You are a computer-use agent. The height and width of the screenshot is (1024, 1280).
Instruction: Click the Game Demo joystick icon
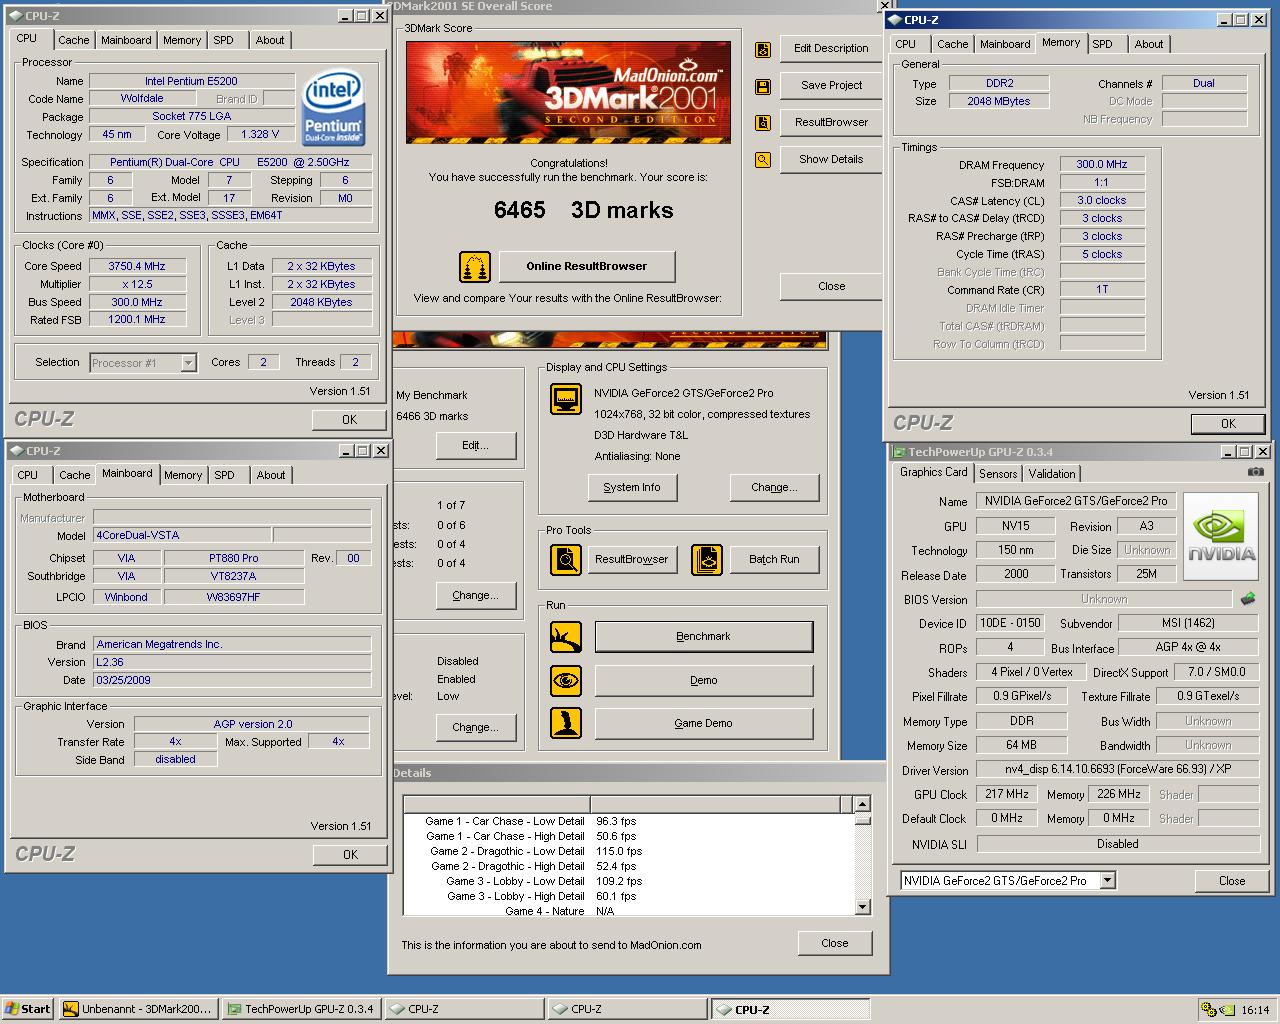point(566,724)
